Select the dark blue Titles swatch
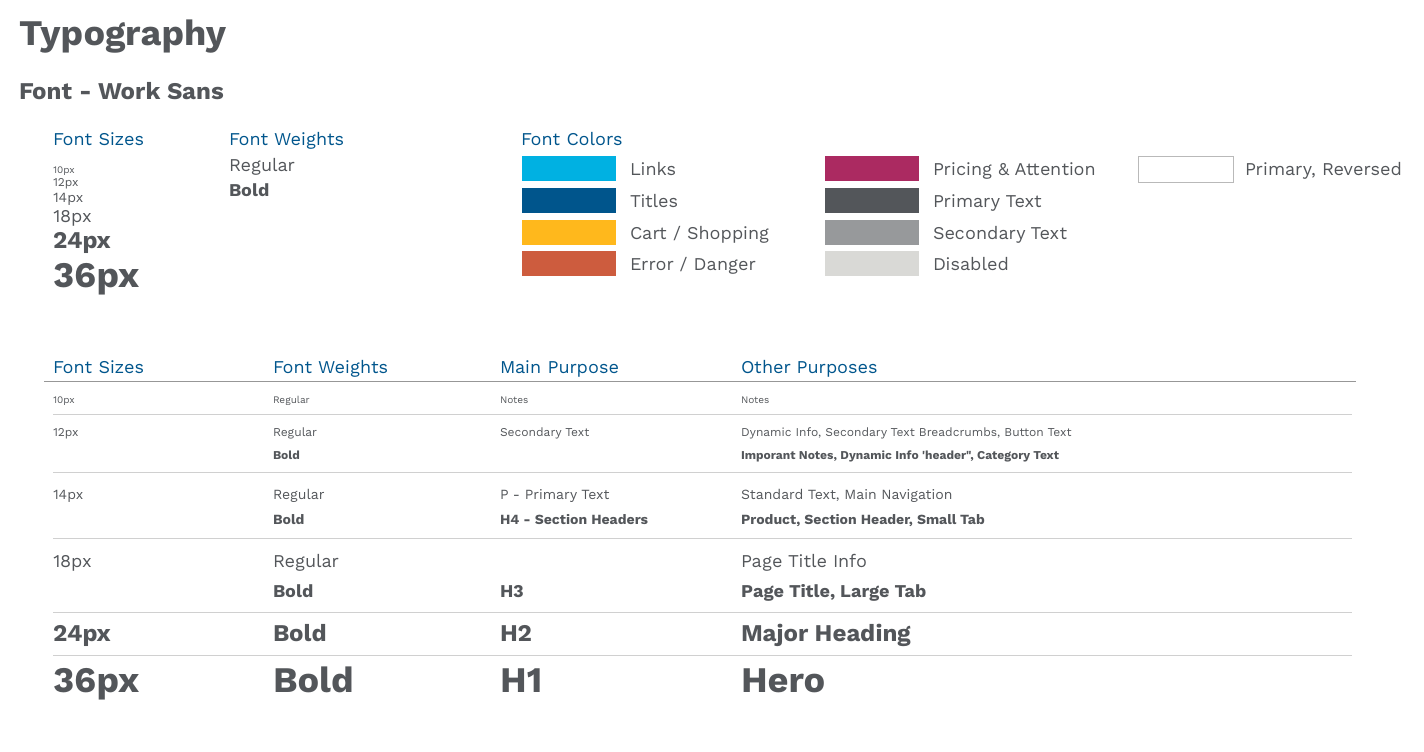The image size is (1424, 752). click(569, 201)
